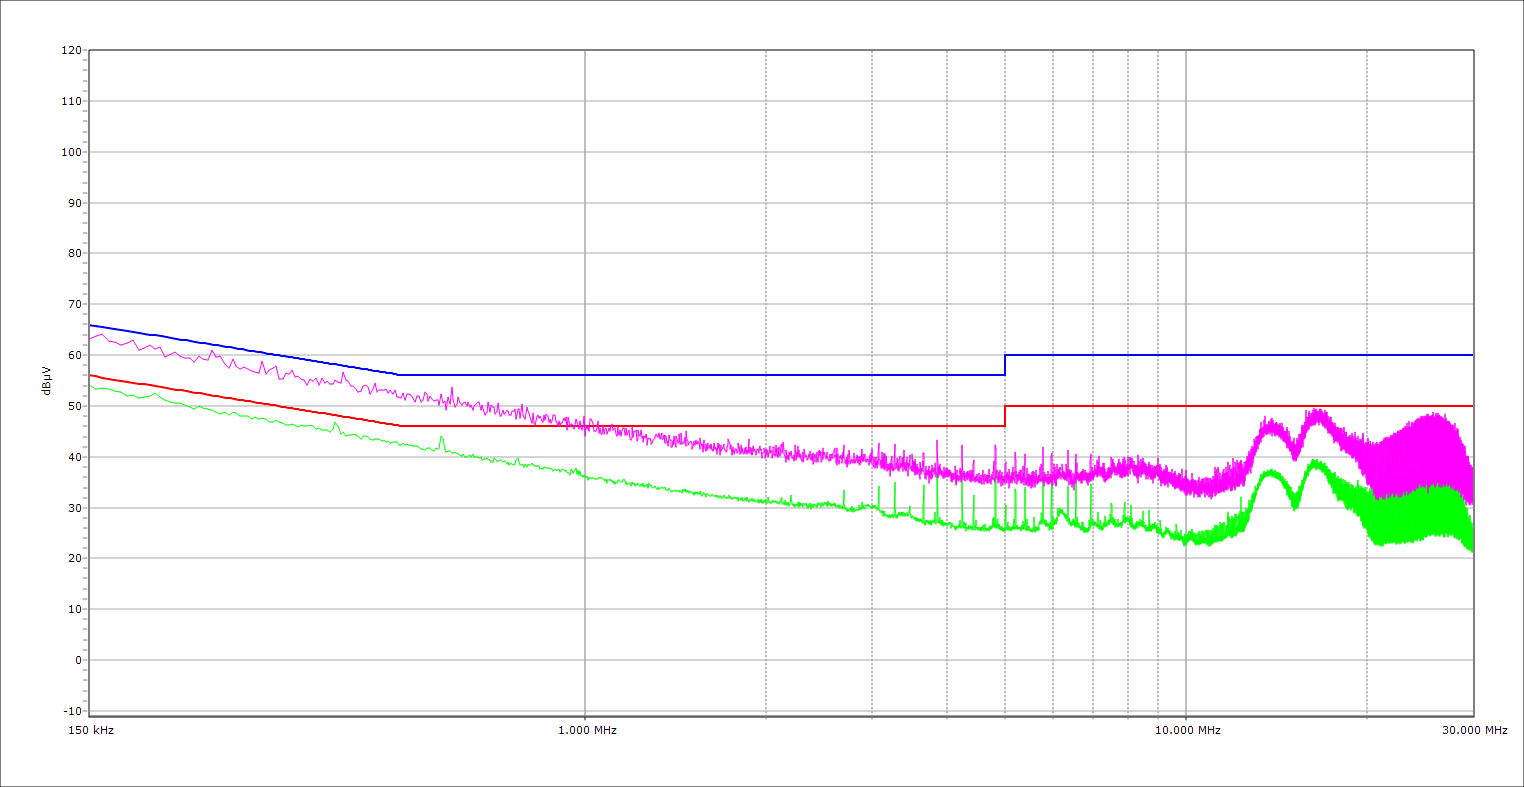1524x787 pixels.
Task: Click the 100 label on the y-axis
Action: (x=71, y=152)
